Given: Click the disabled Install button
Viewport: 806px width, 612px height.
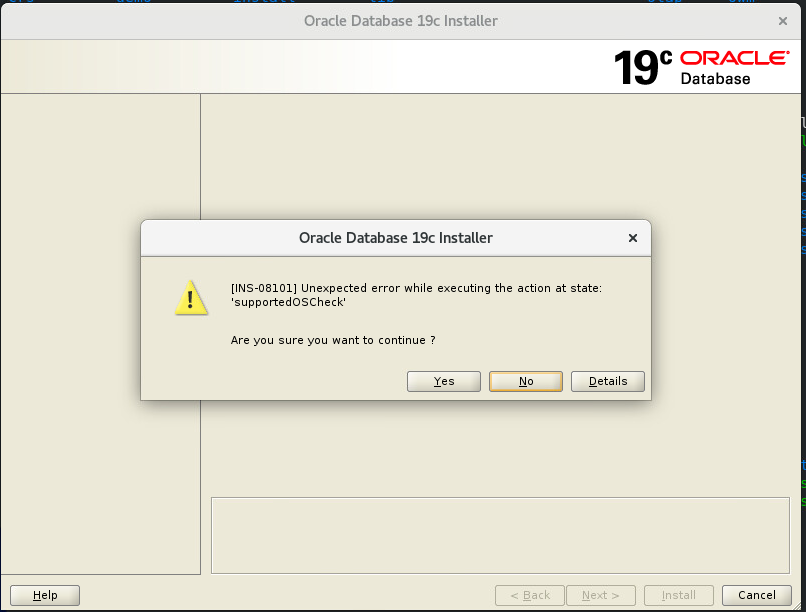Looking at the screenshot, I should (x=679, y=595).
